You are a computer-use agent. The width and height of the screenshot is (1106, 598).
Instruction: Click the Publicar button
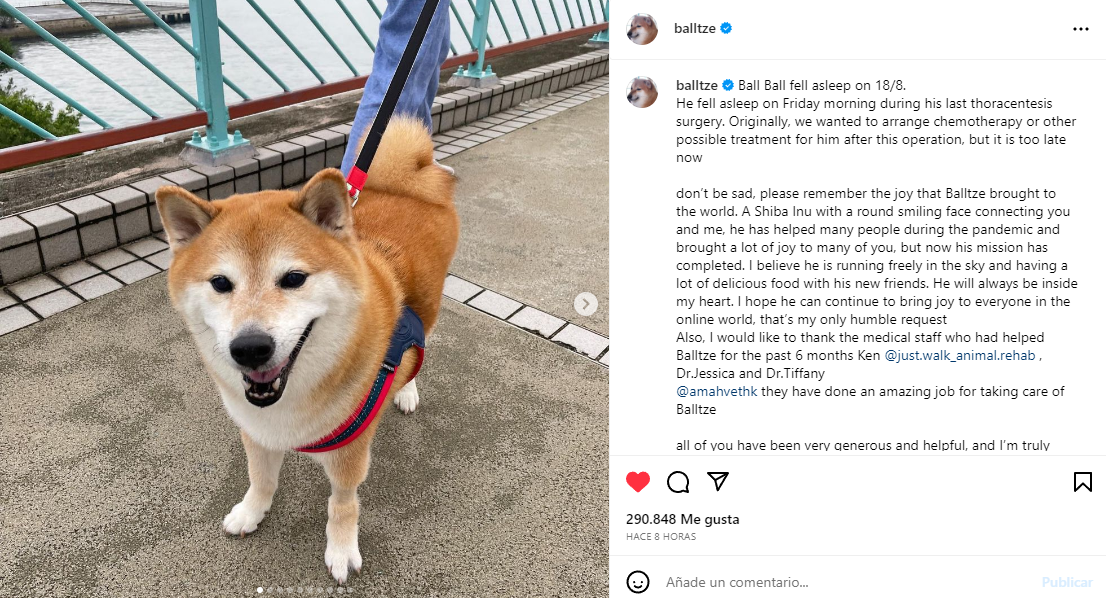(x=1067, y=582)
